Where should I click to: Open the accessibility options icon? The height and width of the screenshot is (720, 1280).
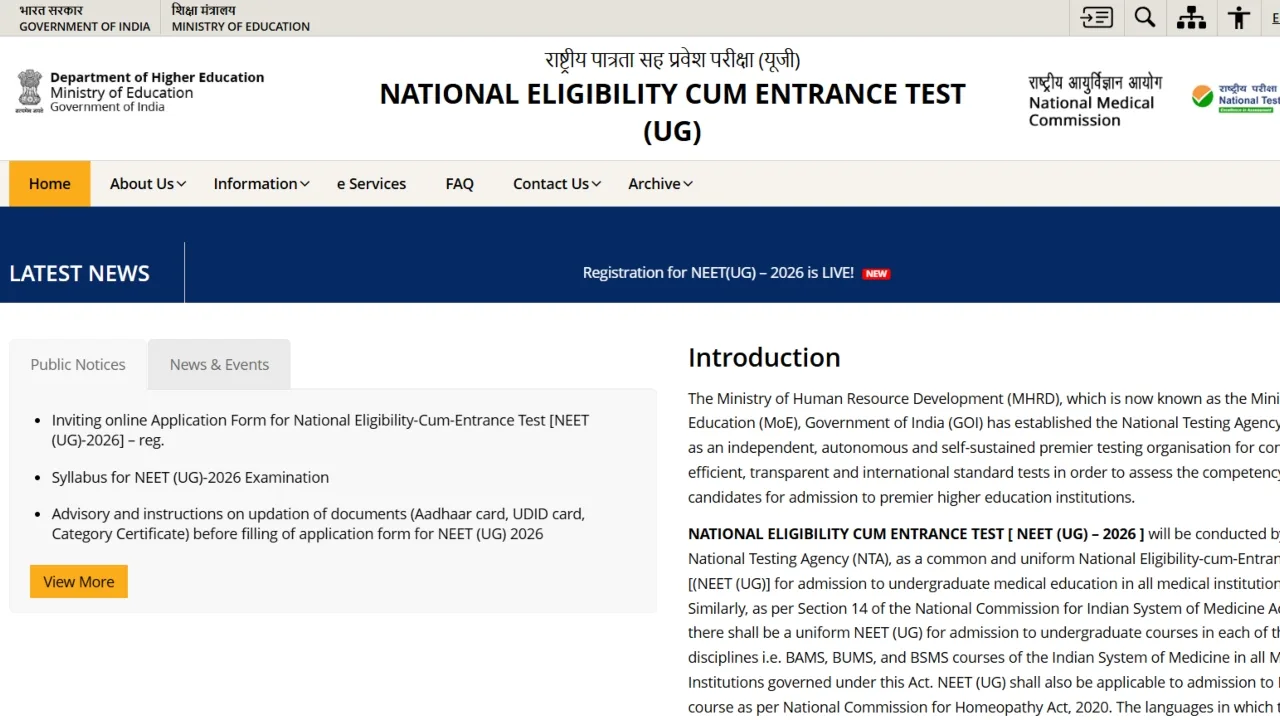(1238, 17)
